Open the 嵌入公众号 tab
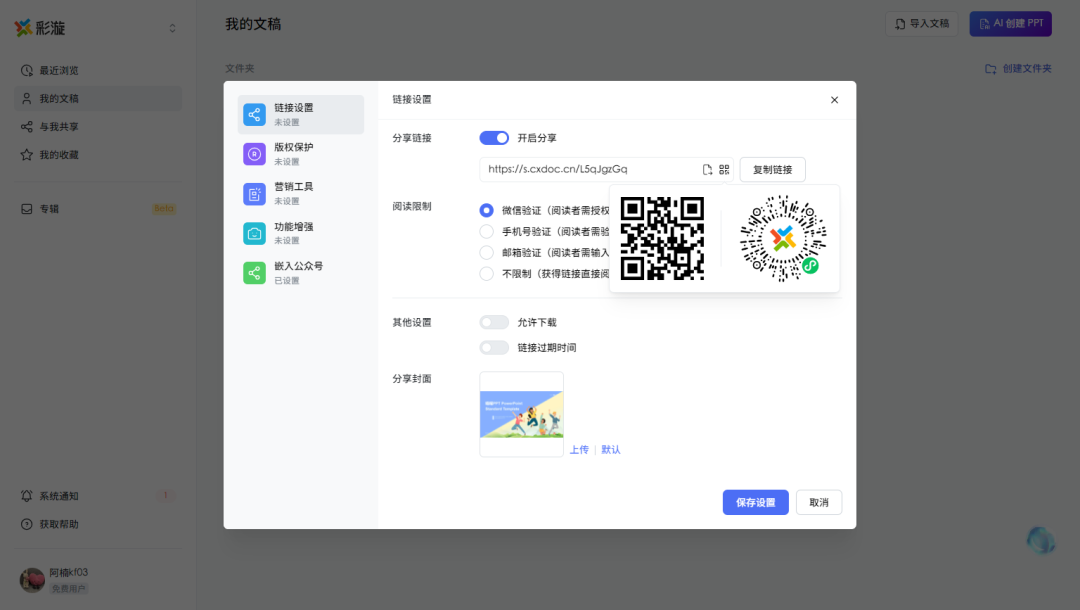 point(301,273)
